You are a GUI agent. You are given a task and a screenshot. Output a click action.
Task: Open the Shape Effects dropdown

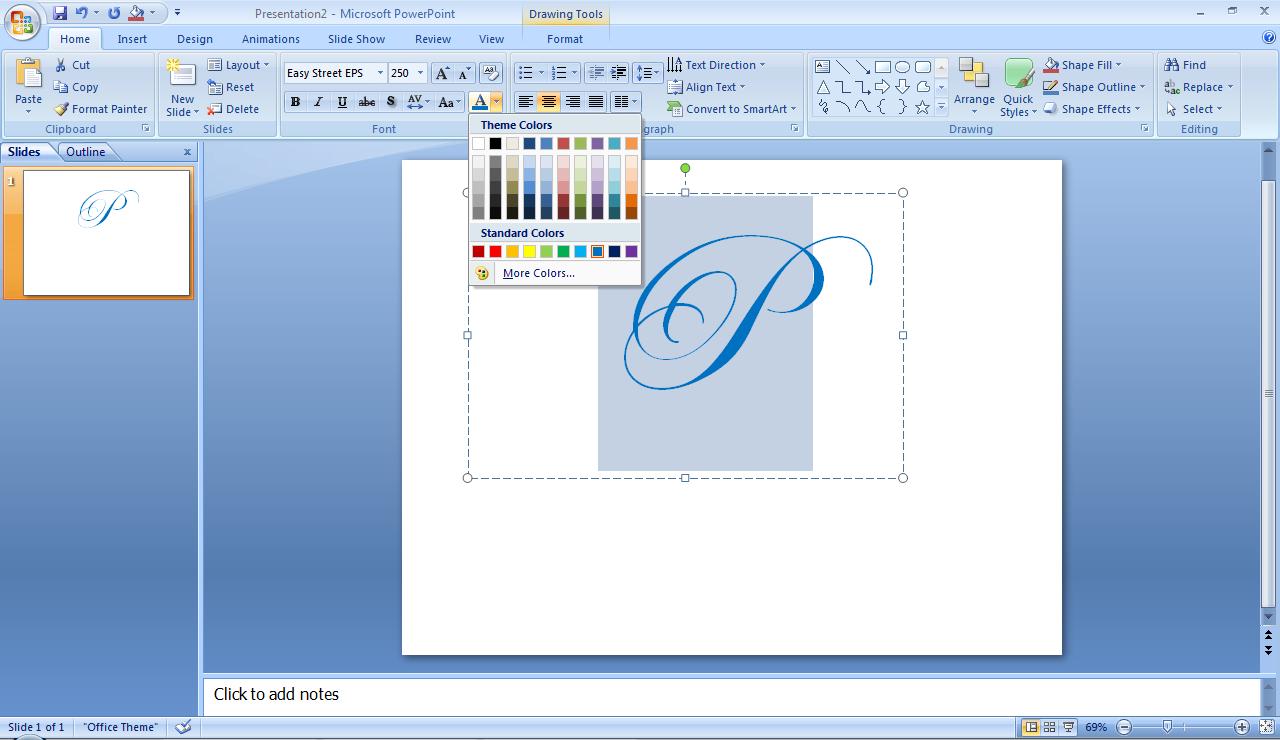1094,109
